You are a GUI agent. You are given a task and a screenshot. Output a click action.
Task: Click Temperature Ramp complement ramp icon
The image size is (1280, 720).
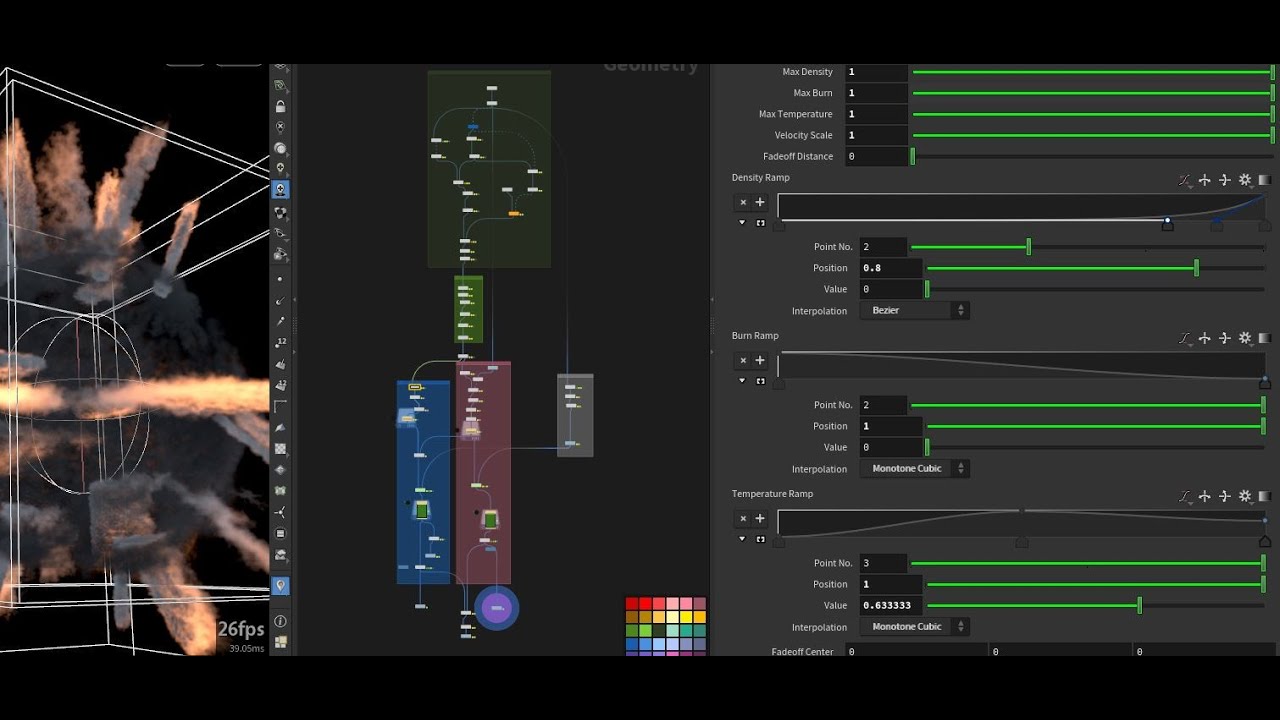point(1225,496)
